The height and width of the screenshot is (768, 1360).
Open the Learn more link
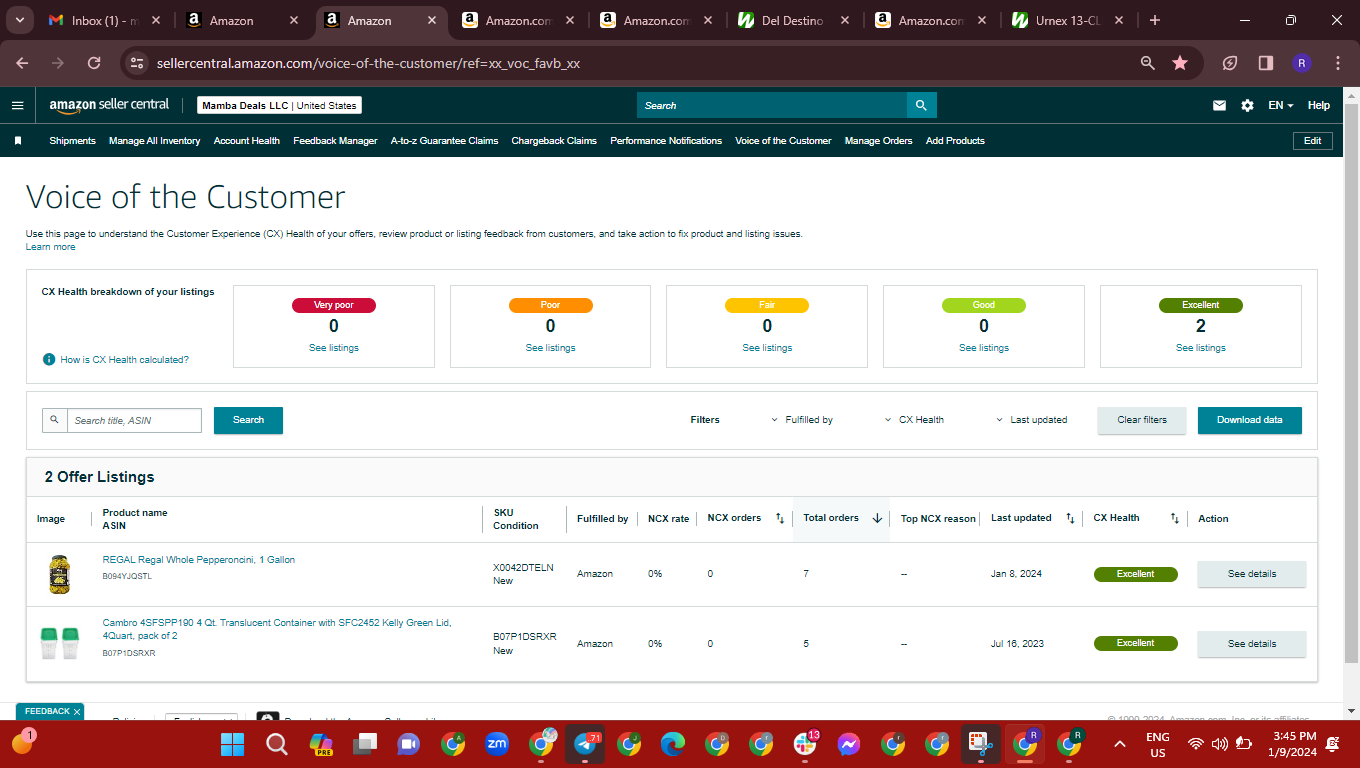point(50,247)
